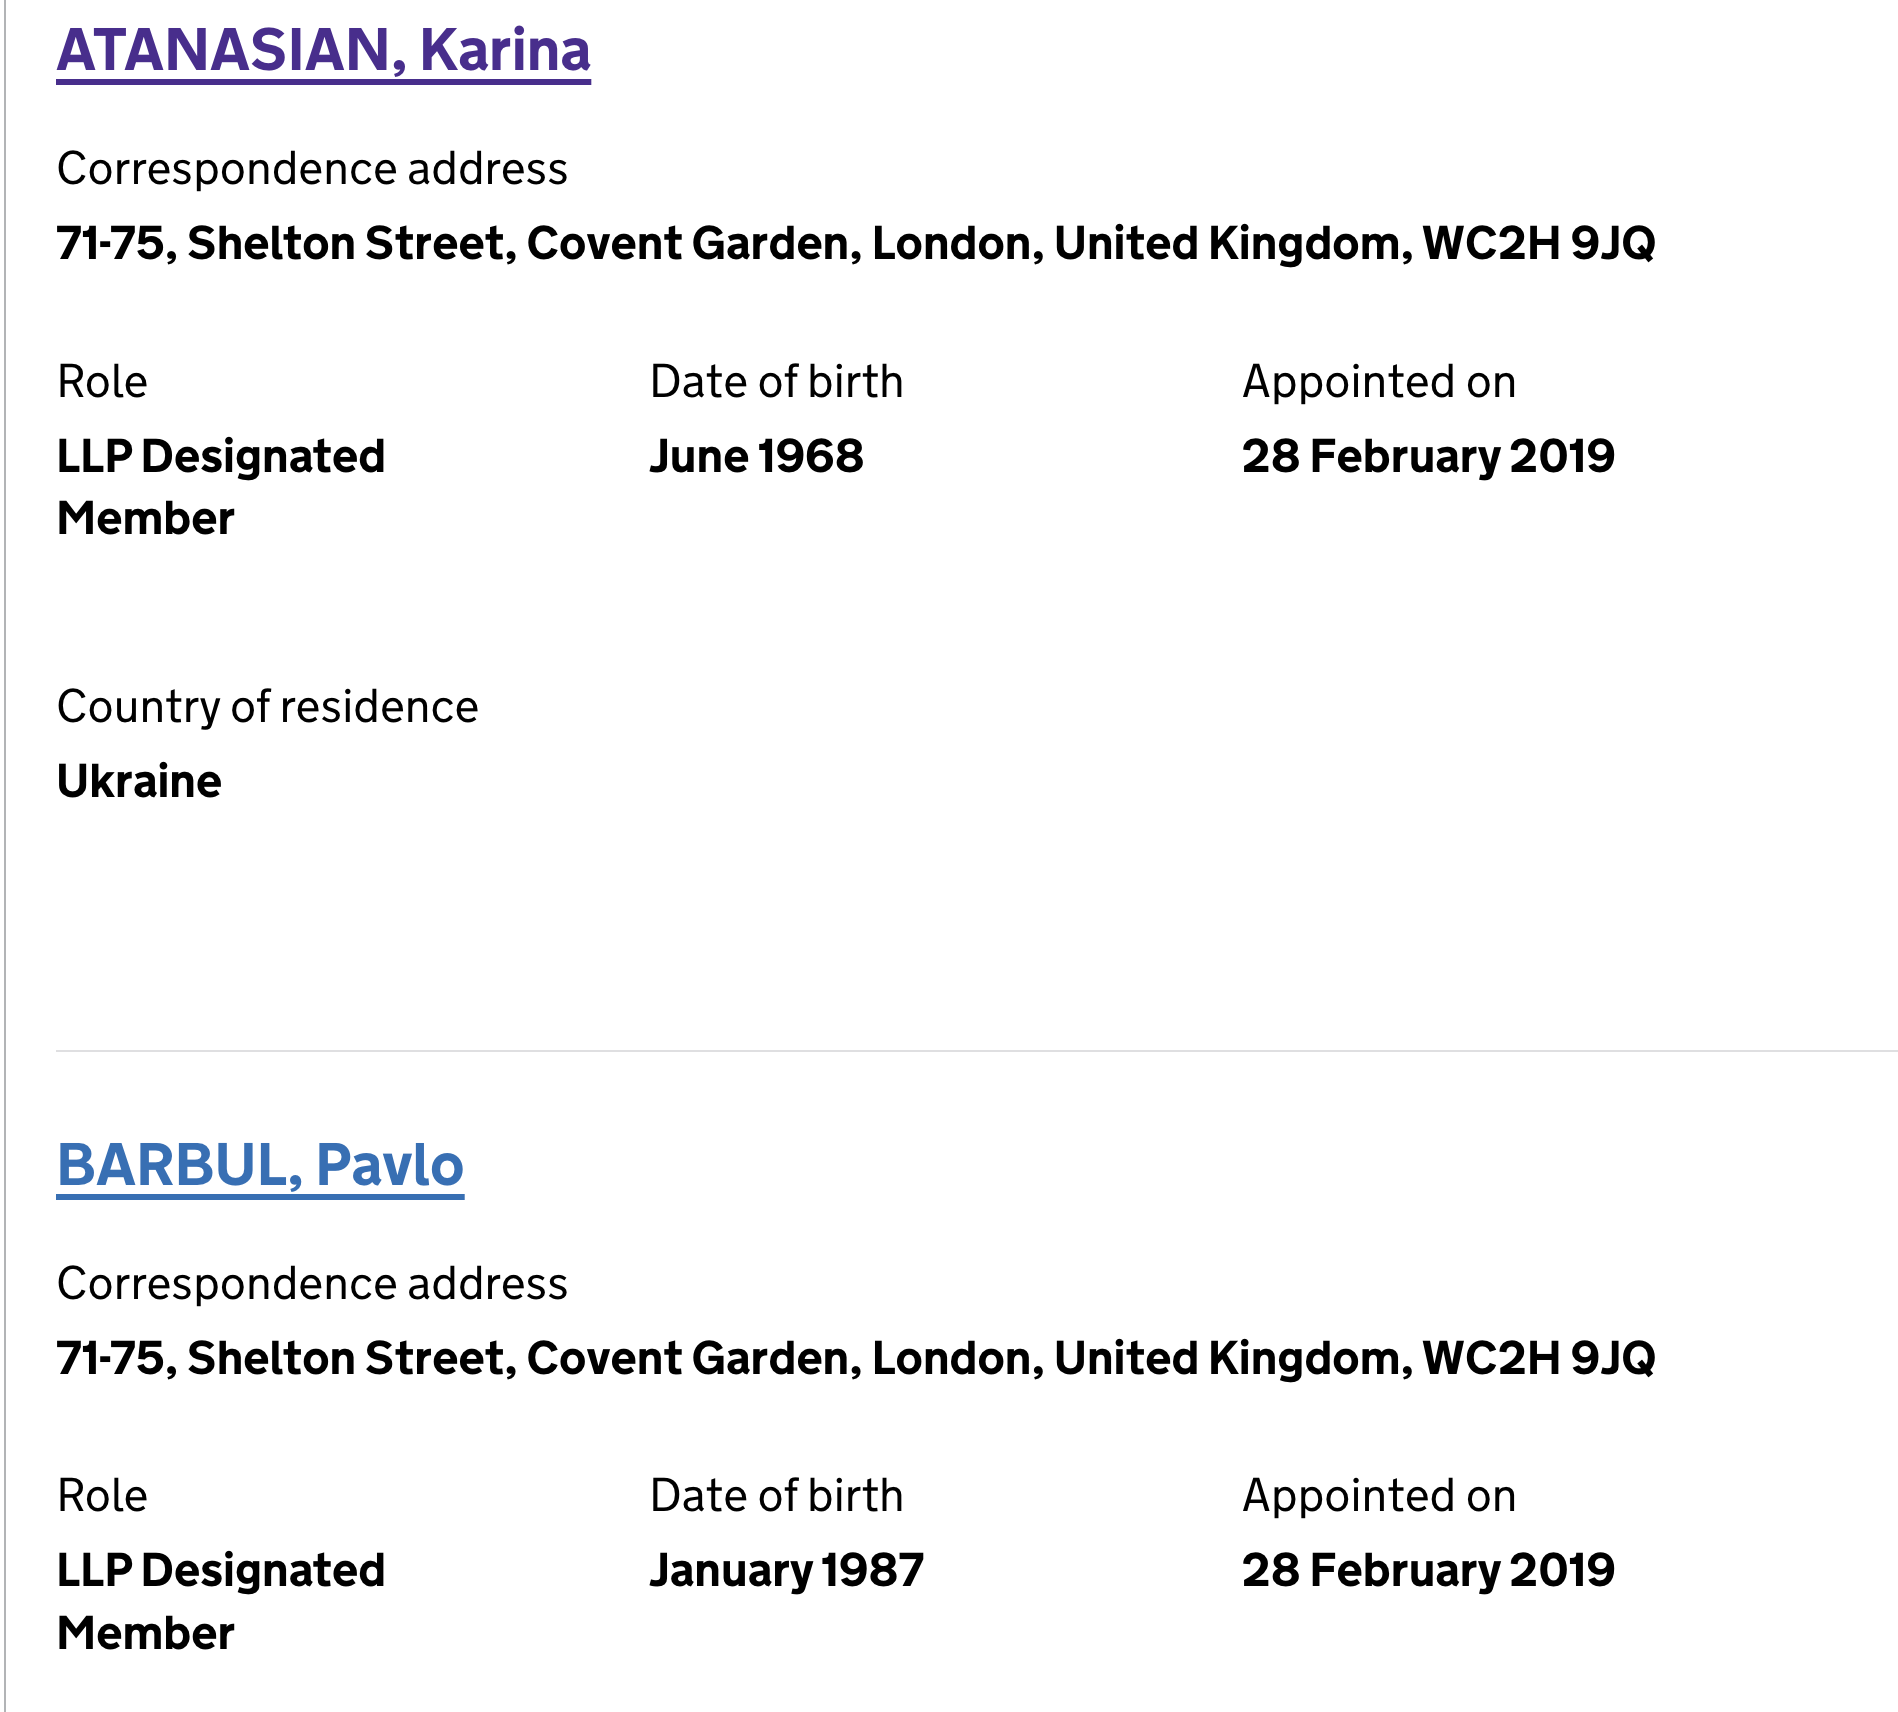Open BARBUL, Pavlo officer link

(x=260, y=1166)
